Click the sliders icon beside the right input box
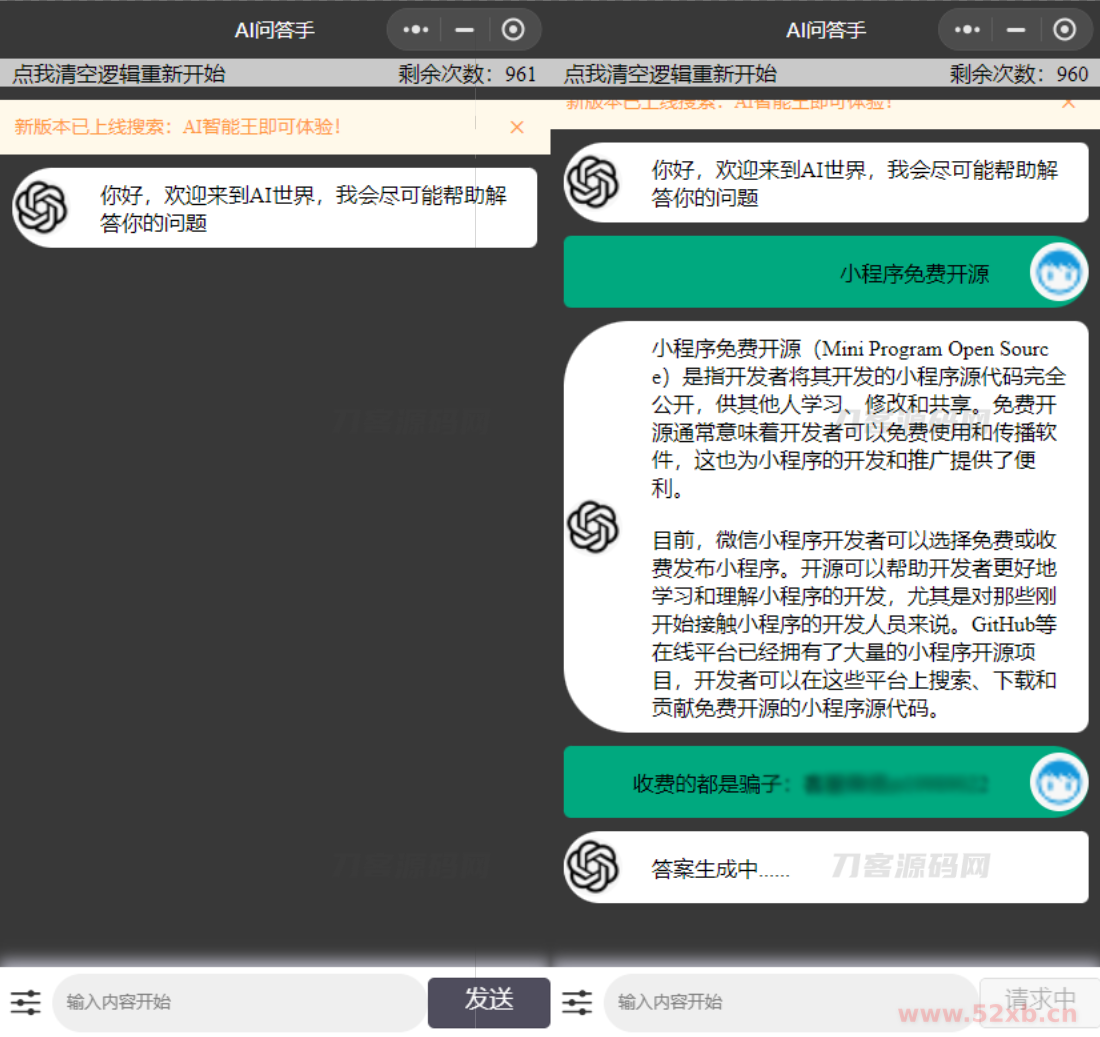The height and width of the screenshot is (1037, 1100). coord(577,1002)
